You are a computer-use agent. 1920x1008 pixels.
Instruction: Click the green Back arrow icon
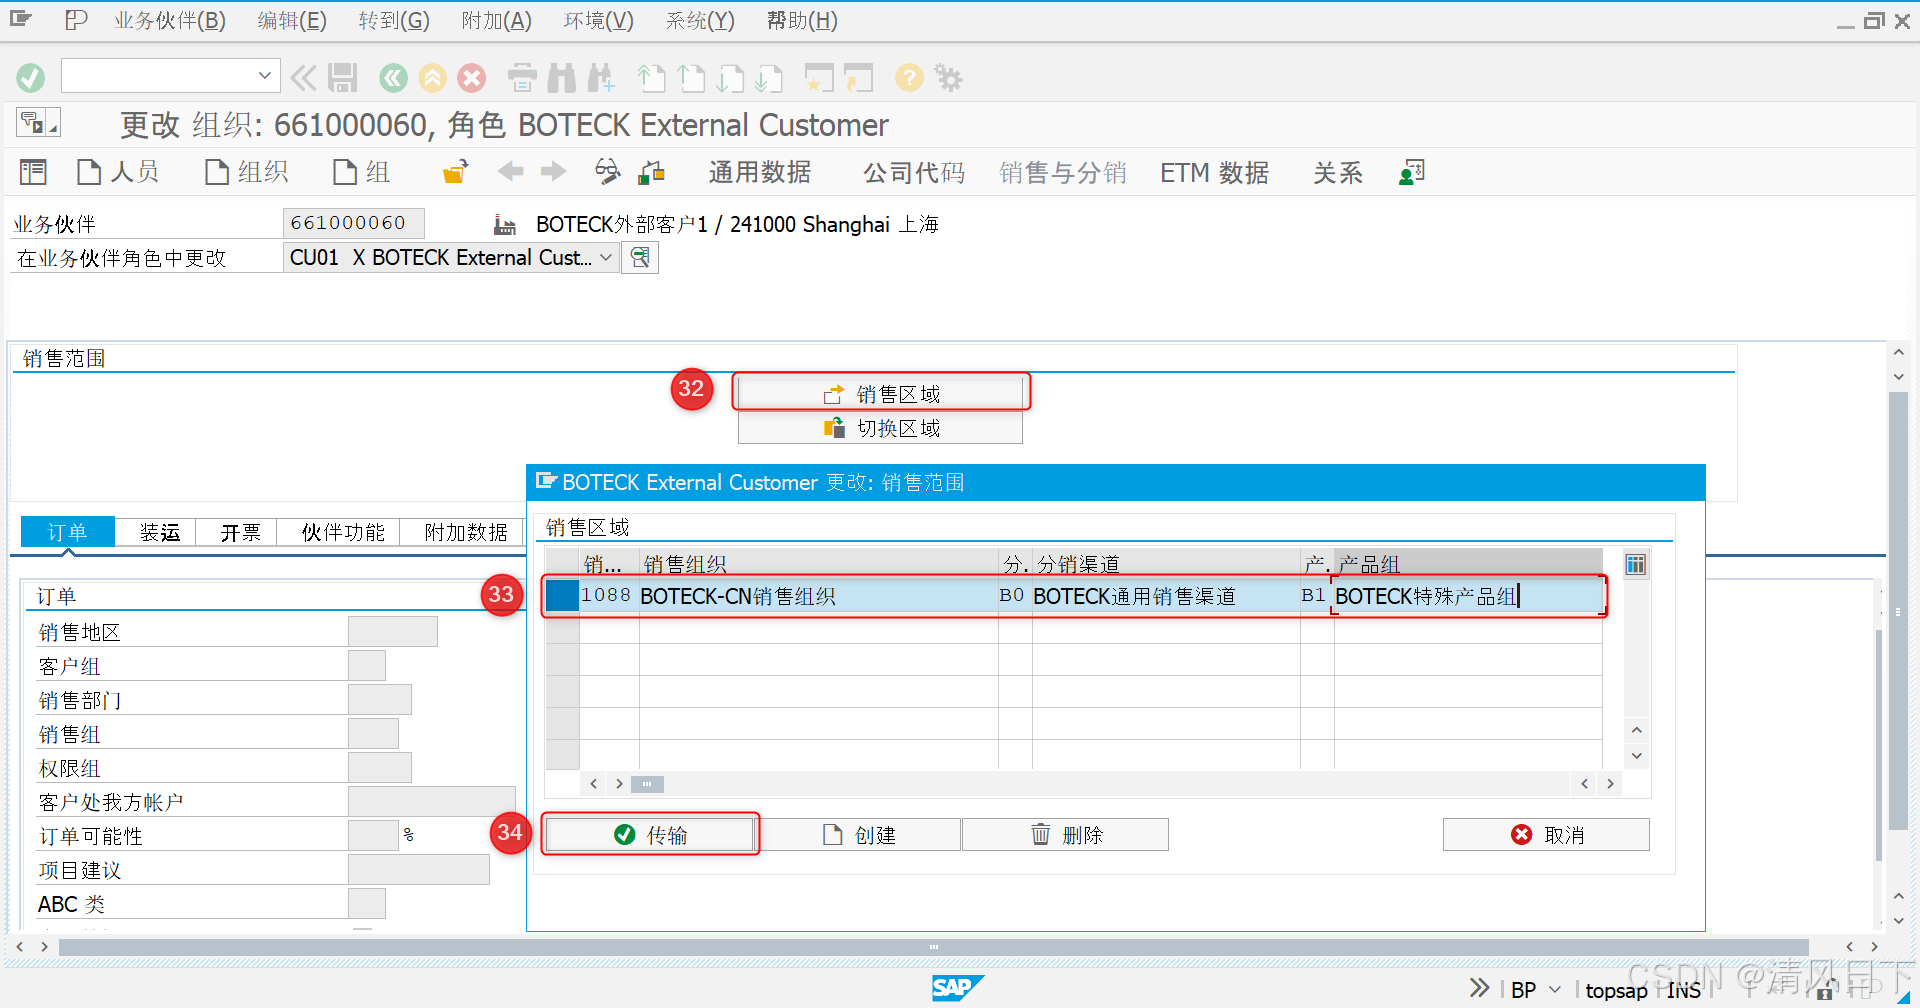click(392, 77)
